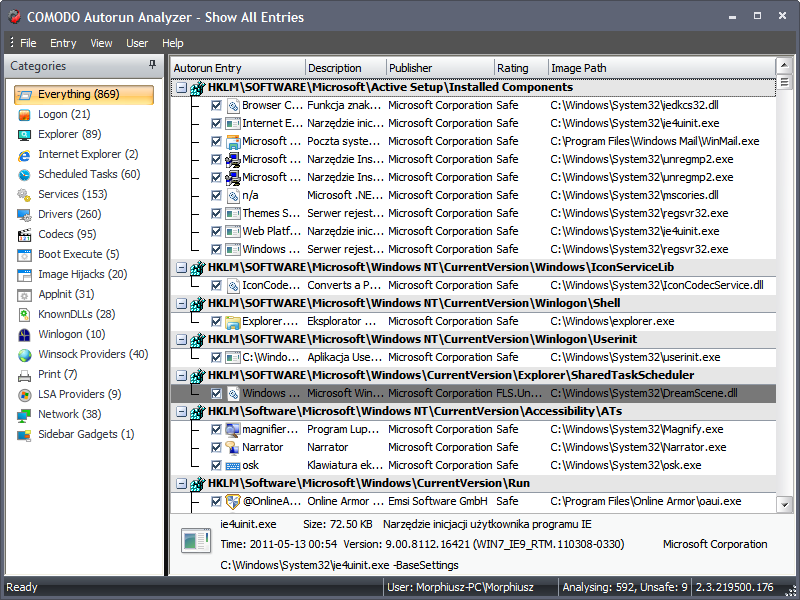This screenshot has width=800, height=600.
Task: Collapse the Winlogon\Shell registry group
Action: point(181,304)
